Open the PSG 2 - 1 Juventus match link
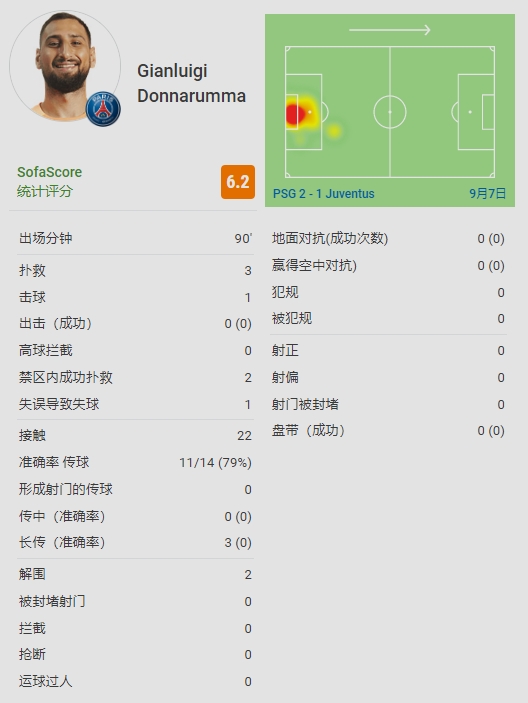The image size is (528, 703). (x=324, y=194)
